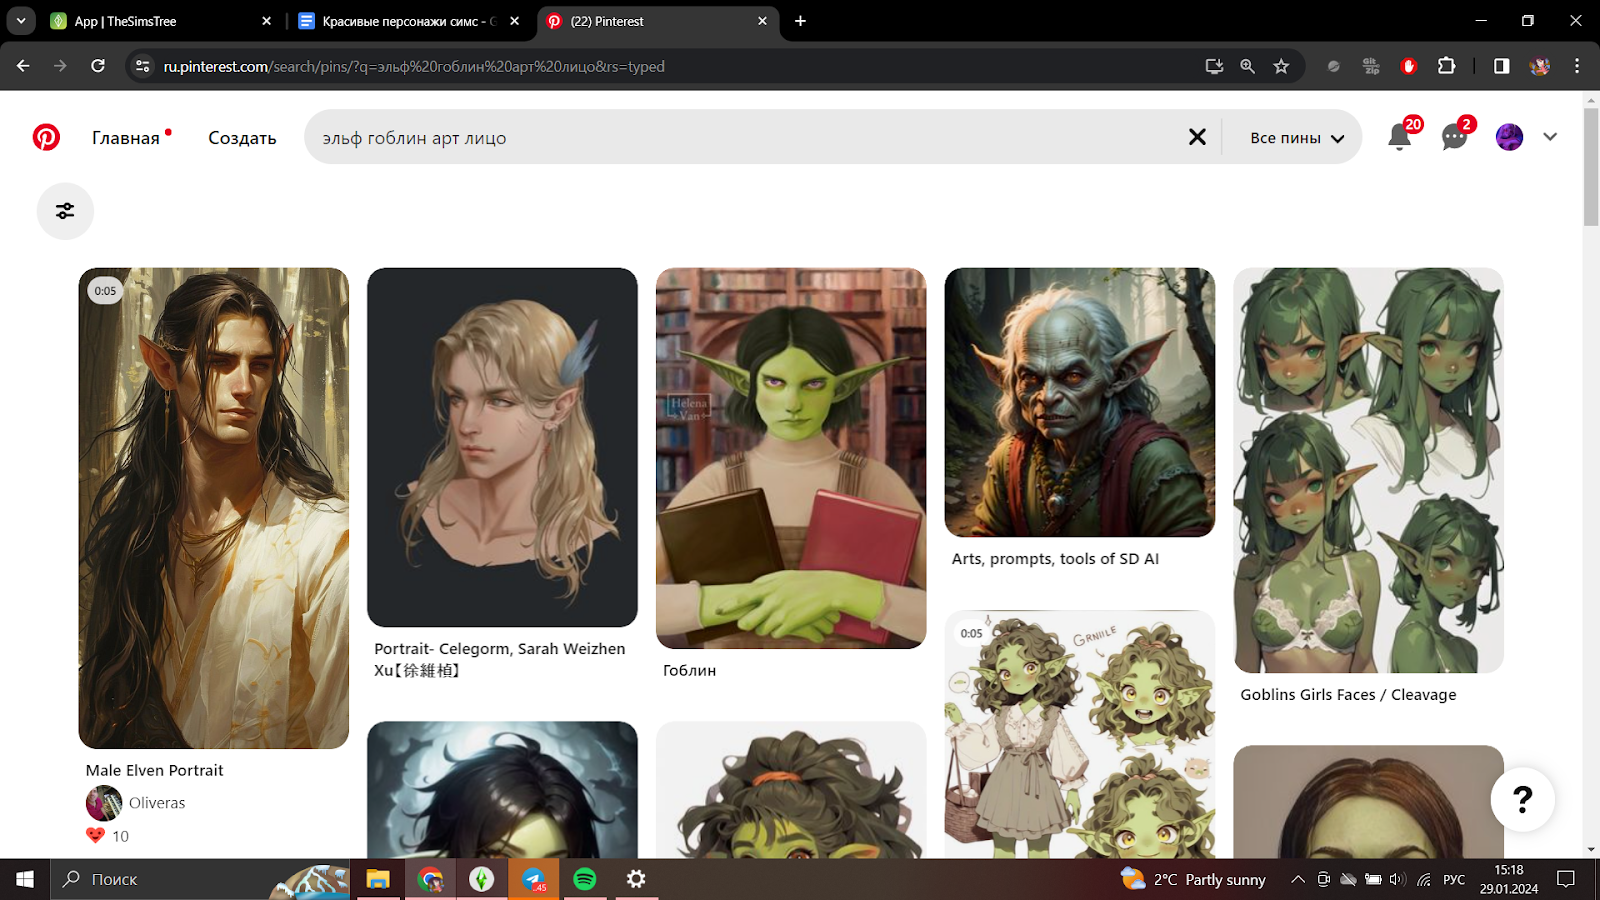Click the taskbar 'Поиск' search box
The width and height of the screenshot is (1600, 900).
click(x=200, y=879)
